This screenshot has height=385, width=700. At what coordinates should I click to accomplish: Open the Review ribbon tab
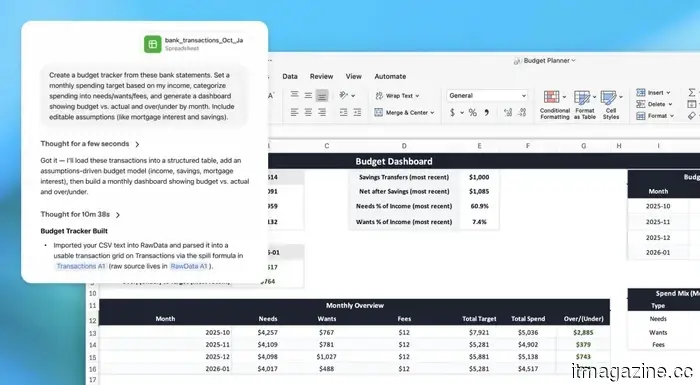click(x=321, y=76)
